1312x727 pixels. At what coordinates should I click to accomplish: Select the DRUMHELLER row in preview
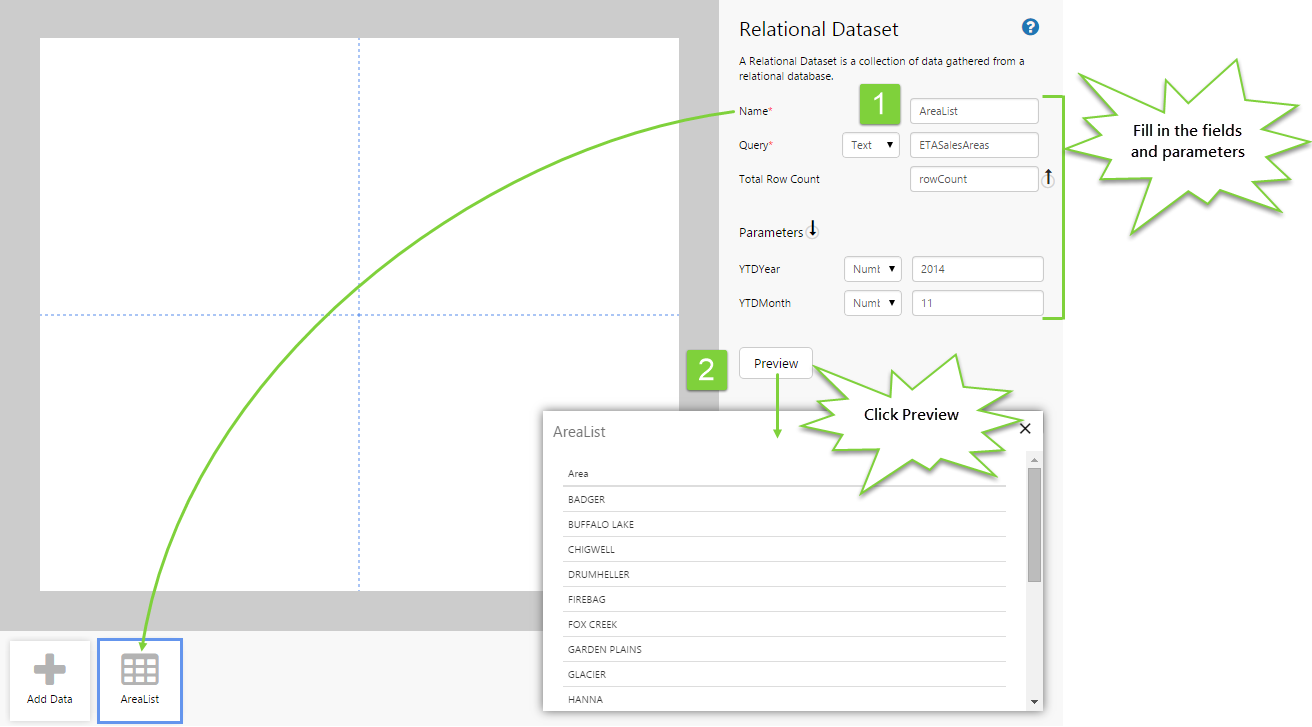[x=784, y=574]
